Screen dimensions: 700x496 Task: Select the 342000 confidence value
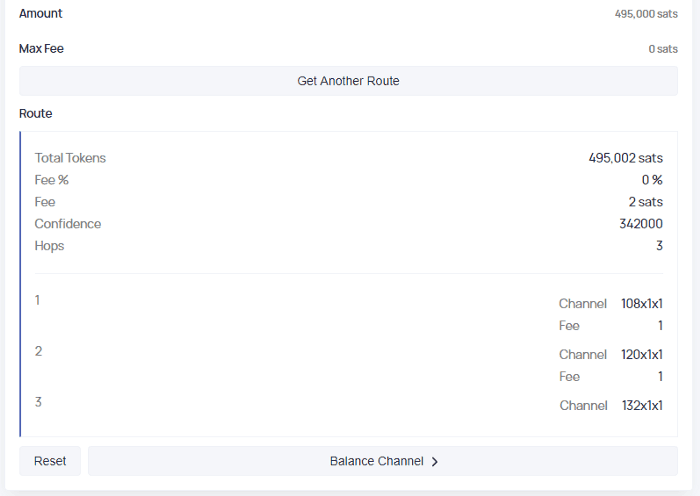641,224
